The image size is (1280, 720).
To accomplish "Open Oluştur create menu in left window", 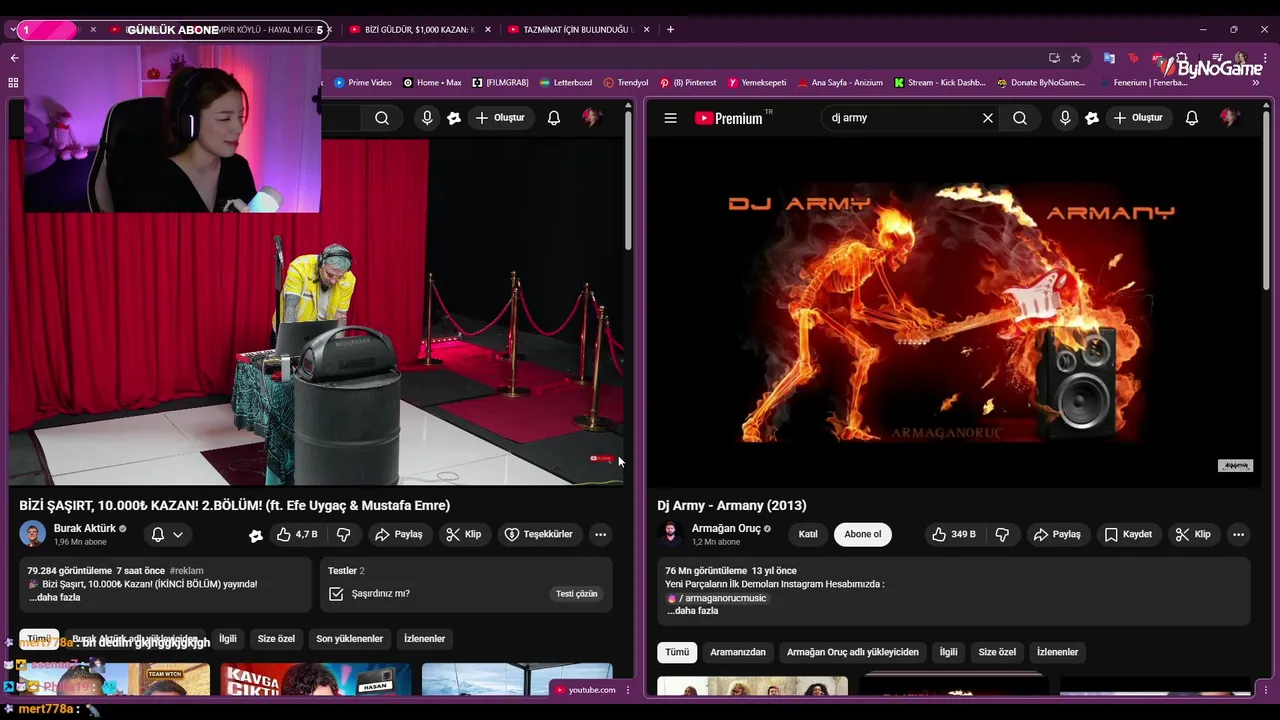I will 500,118.
